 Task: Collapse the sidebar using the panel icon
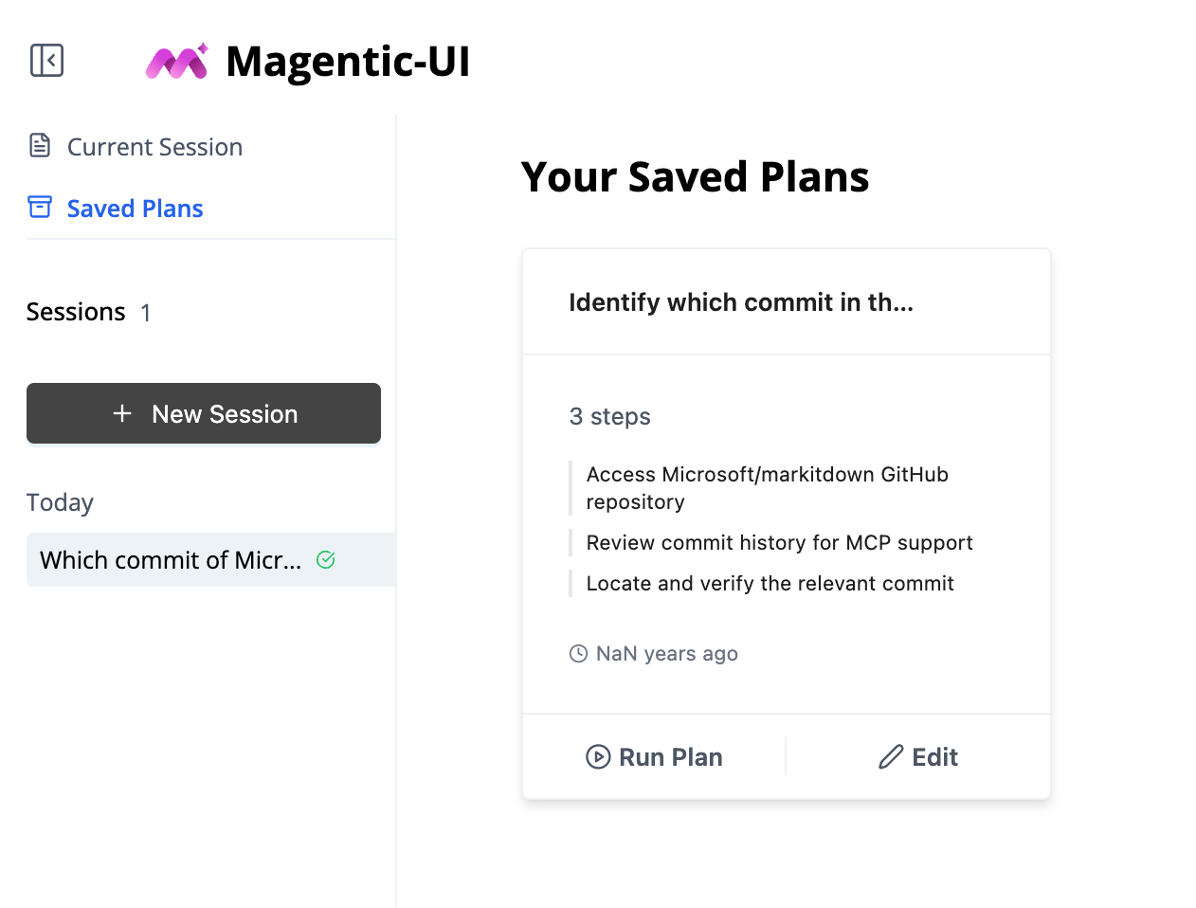click(47, 61)
